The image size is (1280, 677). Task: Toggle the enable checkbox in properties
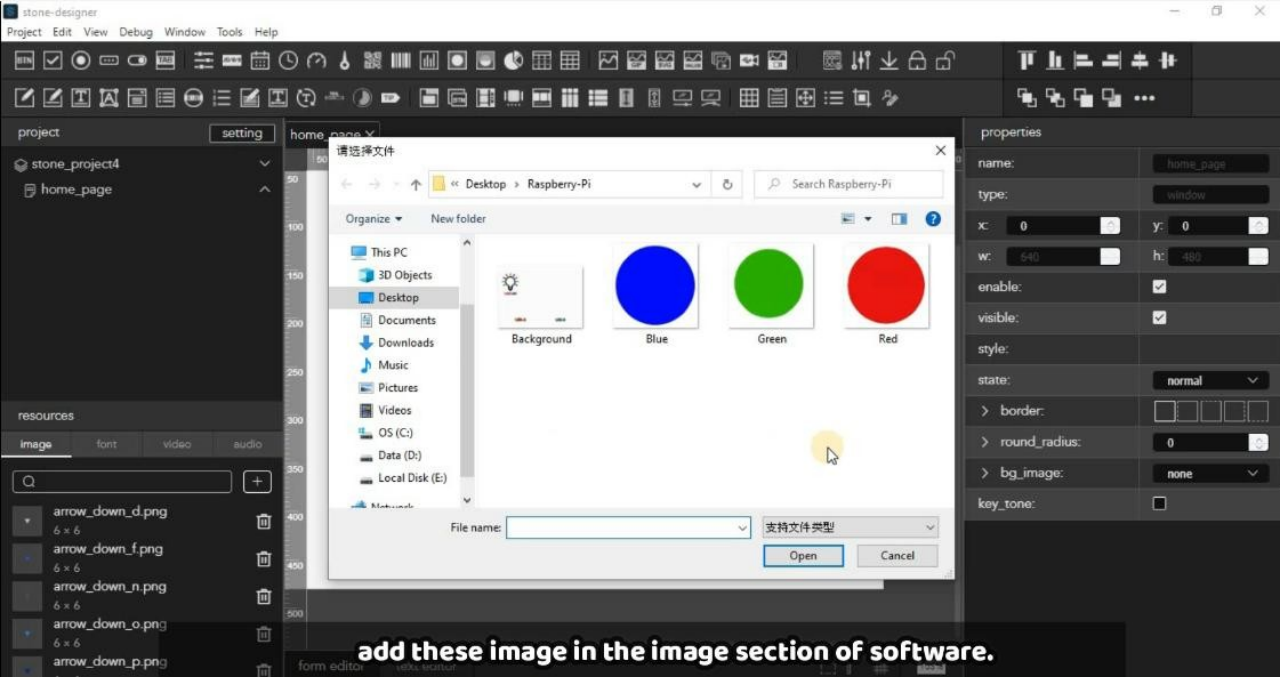point(1159,287)
